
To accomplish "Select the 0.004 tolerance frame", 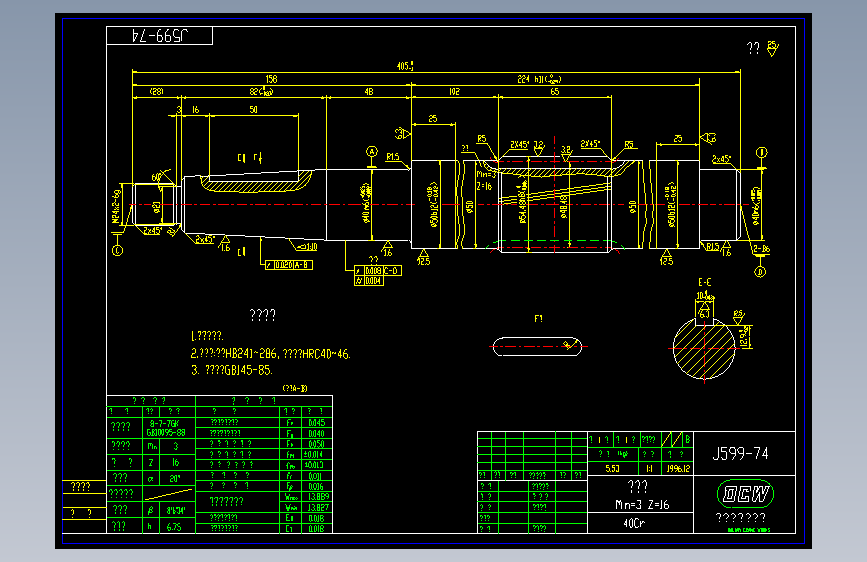I will coord(368,280).
